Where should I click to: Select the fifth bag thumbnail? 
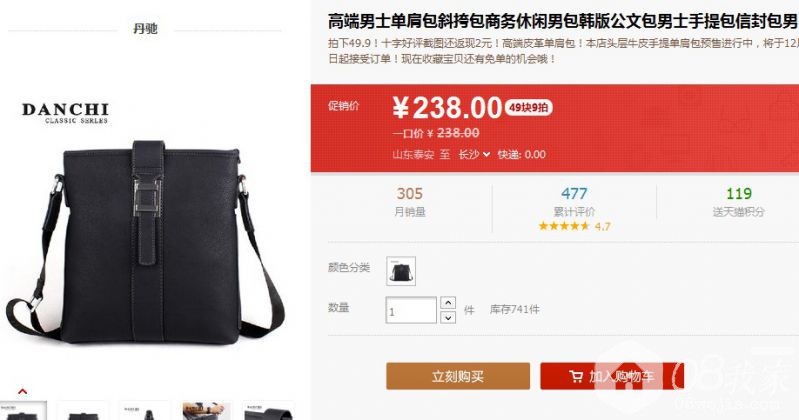click(x=268, y=411)
